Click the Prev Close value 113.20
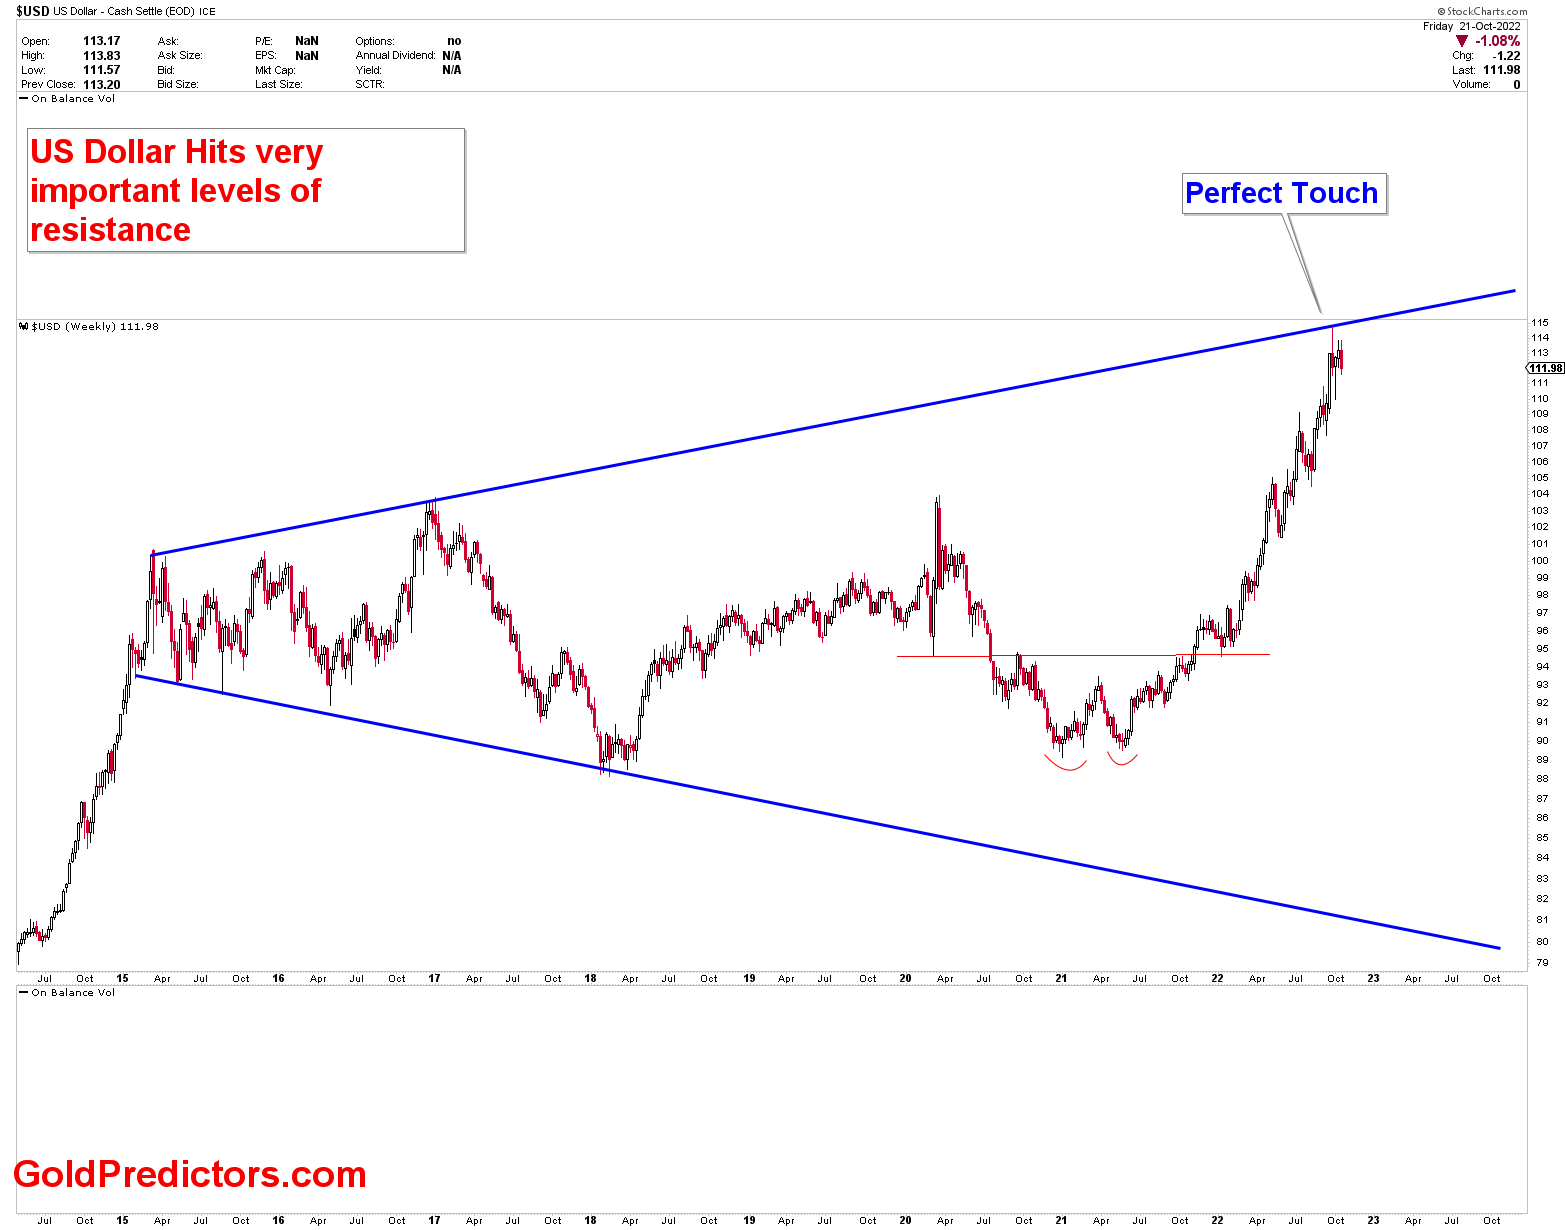This screenshot has width=1565, height=1230. coord(101,84)
